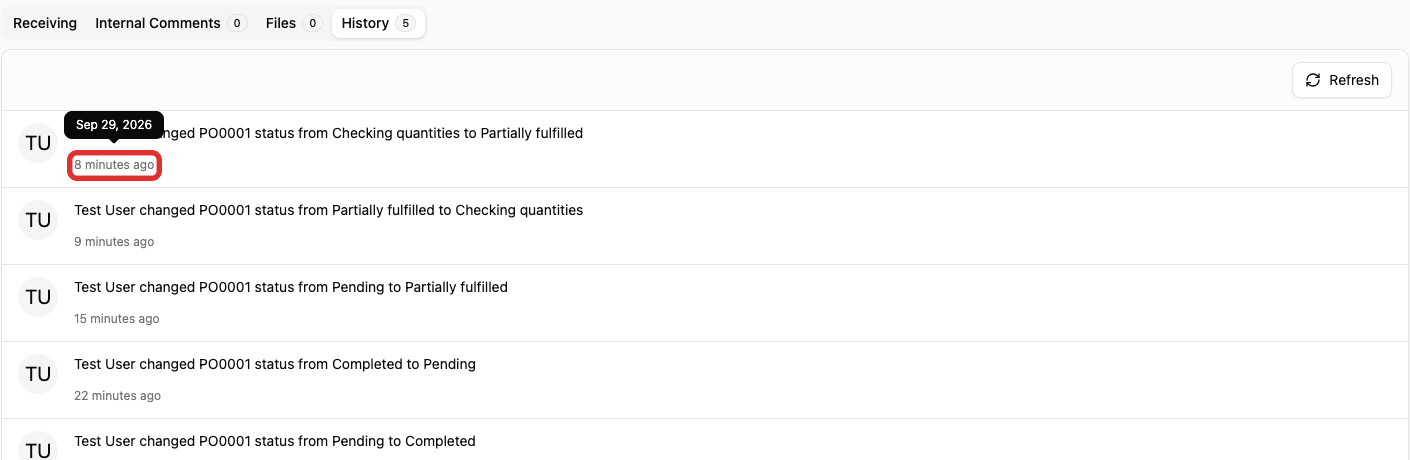1410x460 pixels.
Task: Click the Files count badge showing 0
Action: pos(312,23)
